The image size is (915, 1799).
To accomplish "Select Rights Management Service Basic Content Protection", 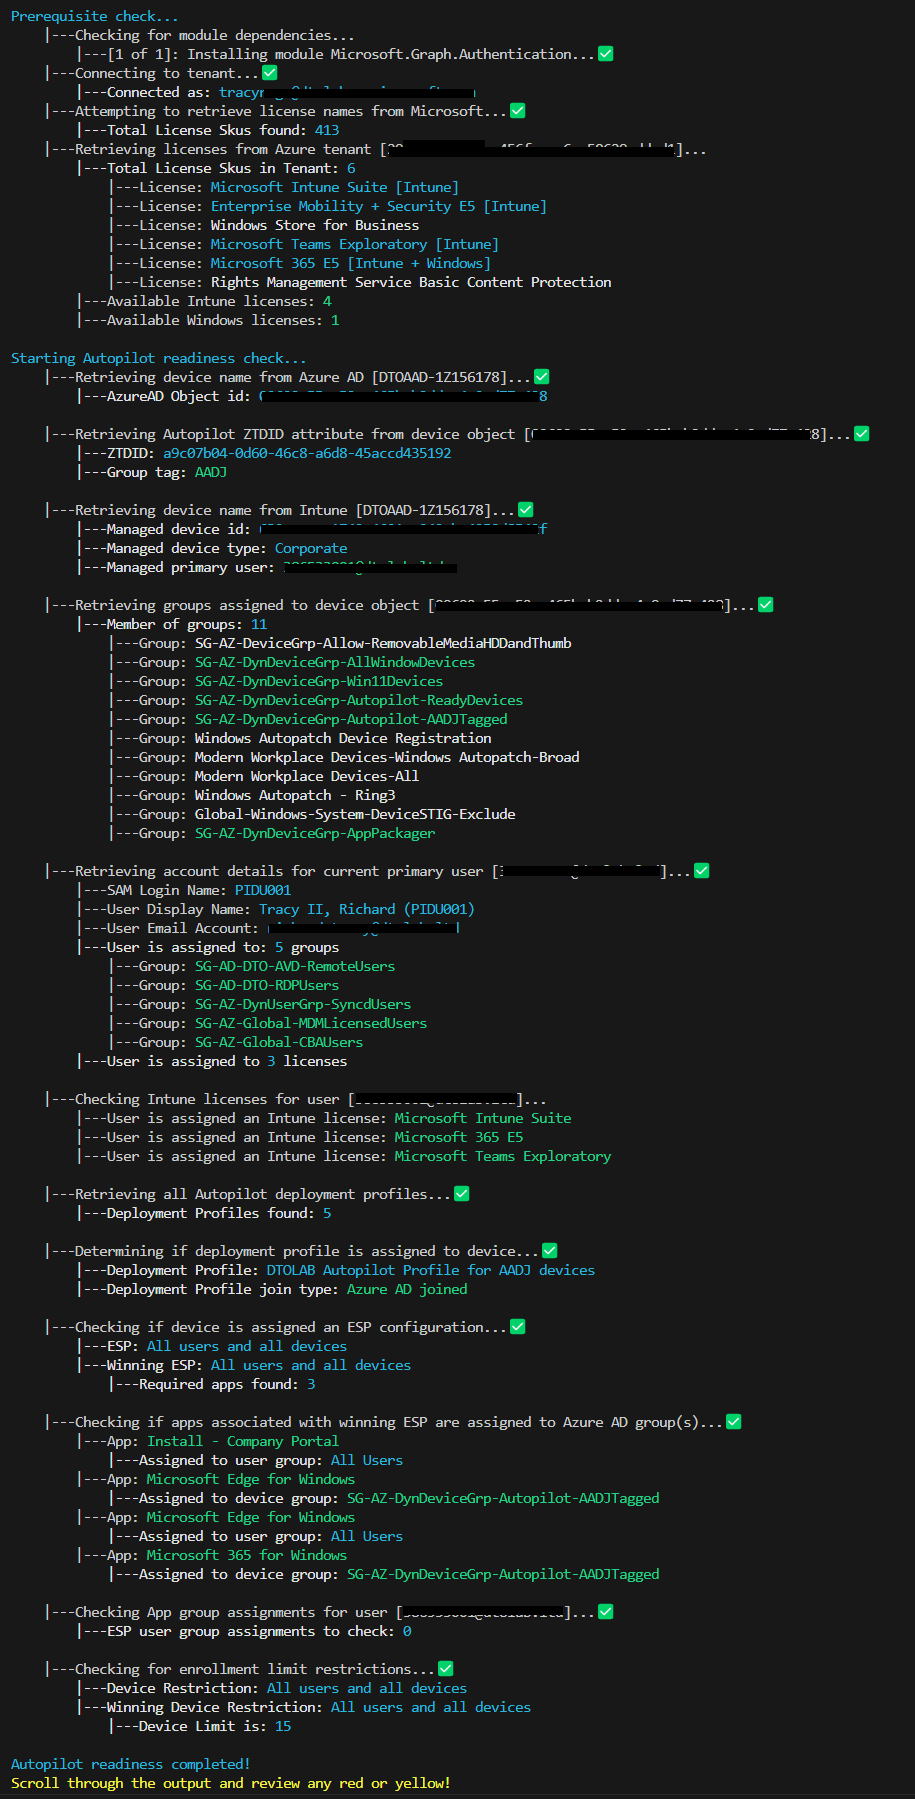I will coord(411,282).
